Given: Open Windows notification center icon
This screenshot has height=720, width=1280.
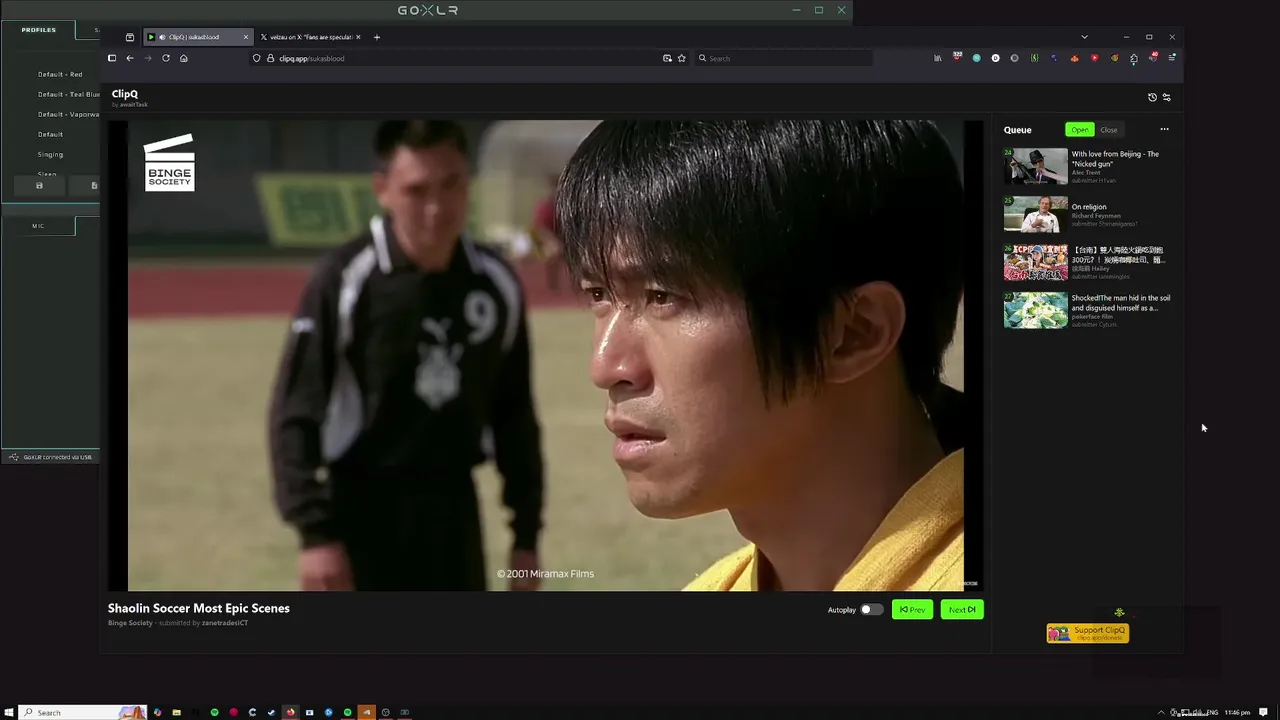Looking at the screenshot, I should click(1265, 712).
